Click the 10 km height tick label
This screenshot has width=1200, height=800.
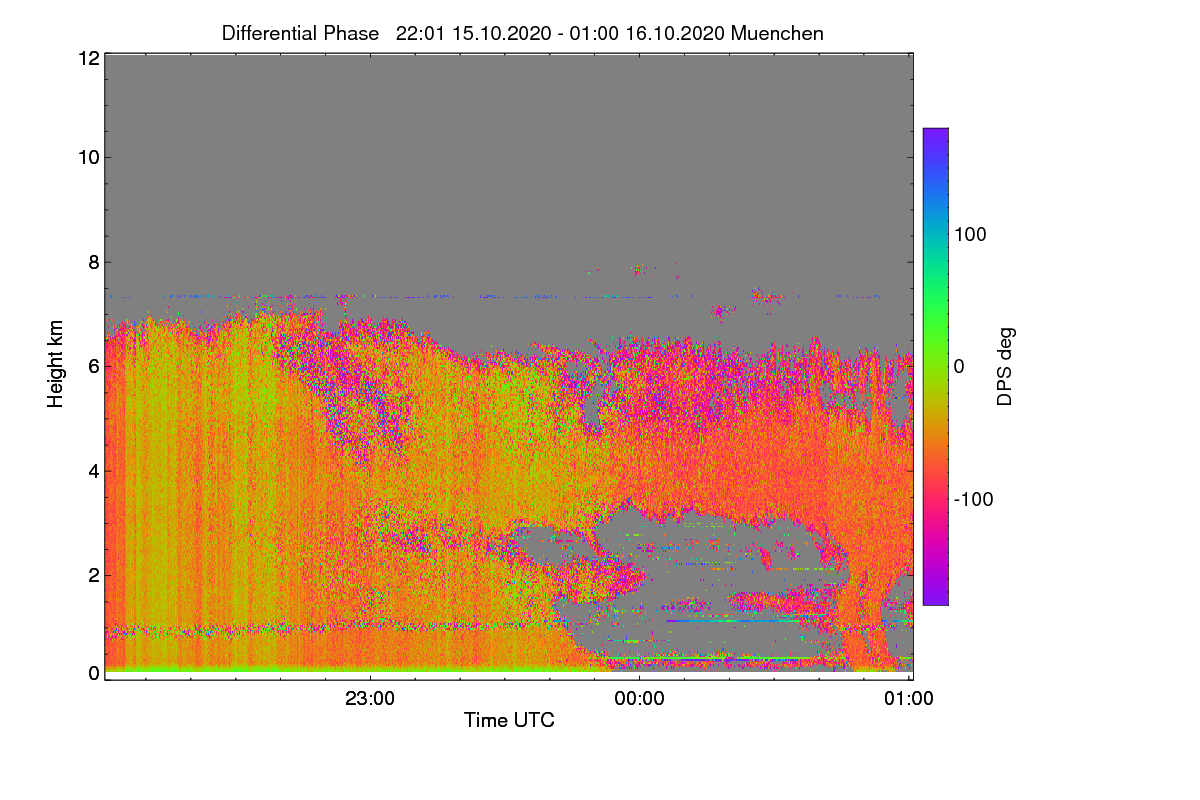88,157
